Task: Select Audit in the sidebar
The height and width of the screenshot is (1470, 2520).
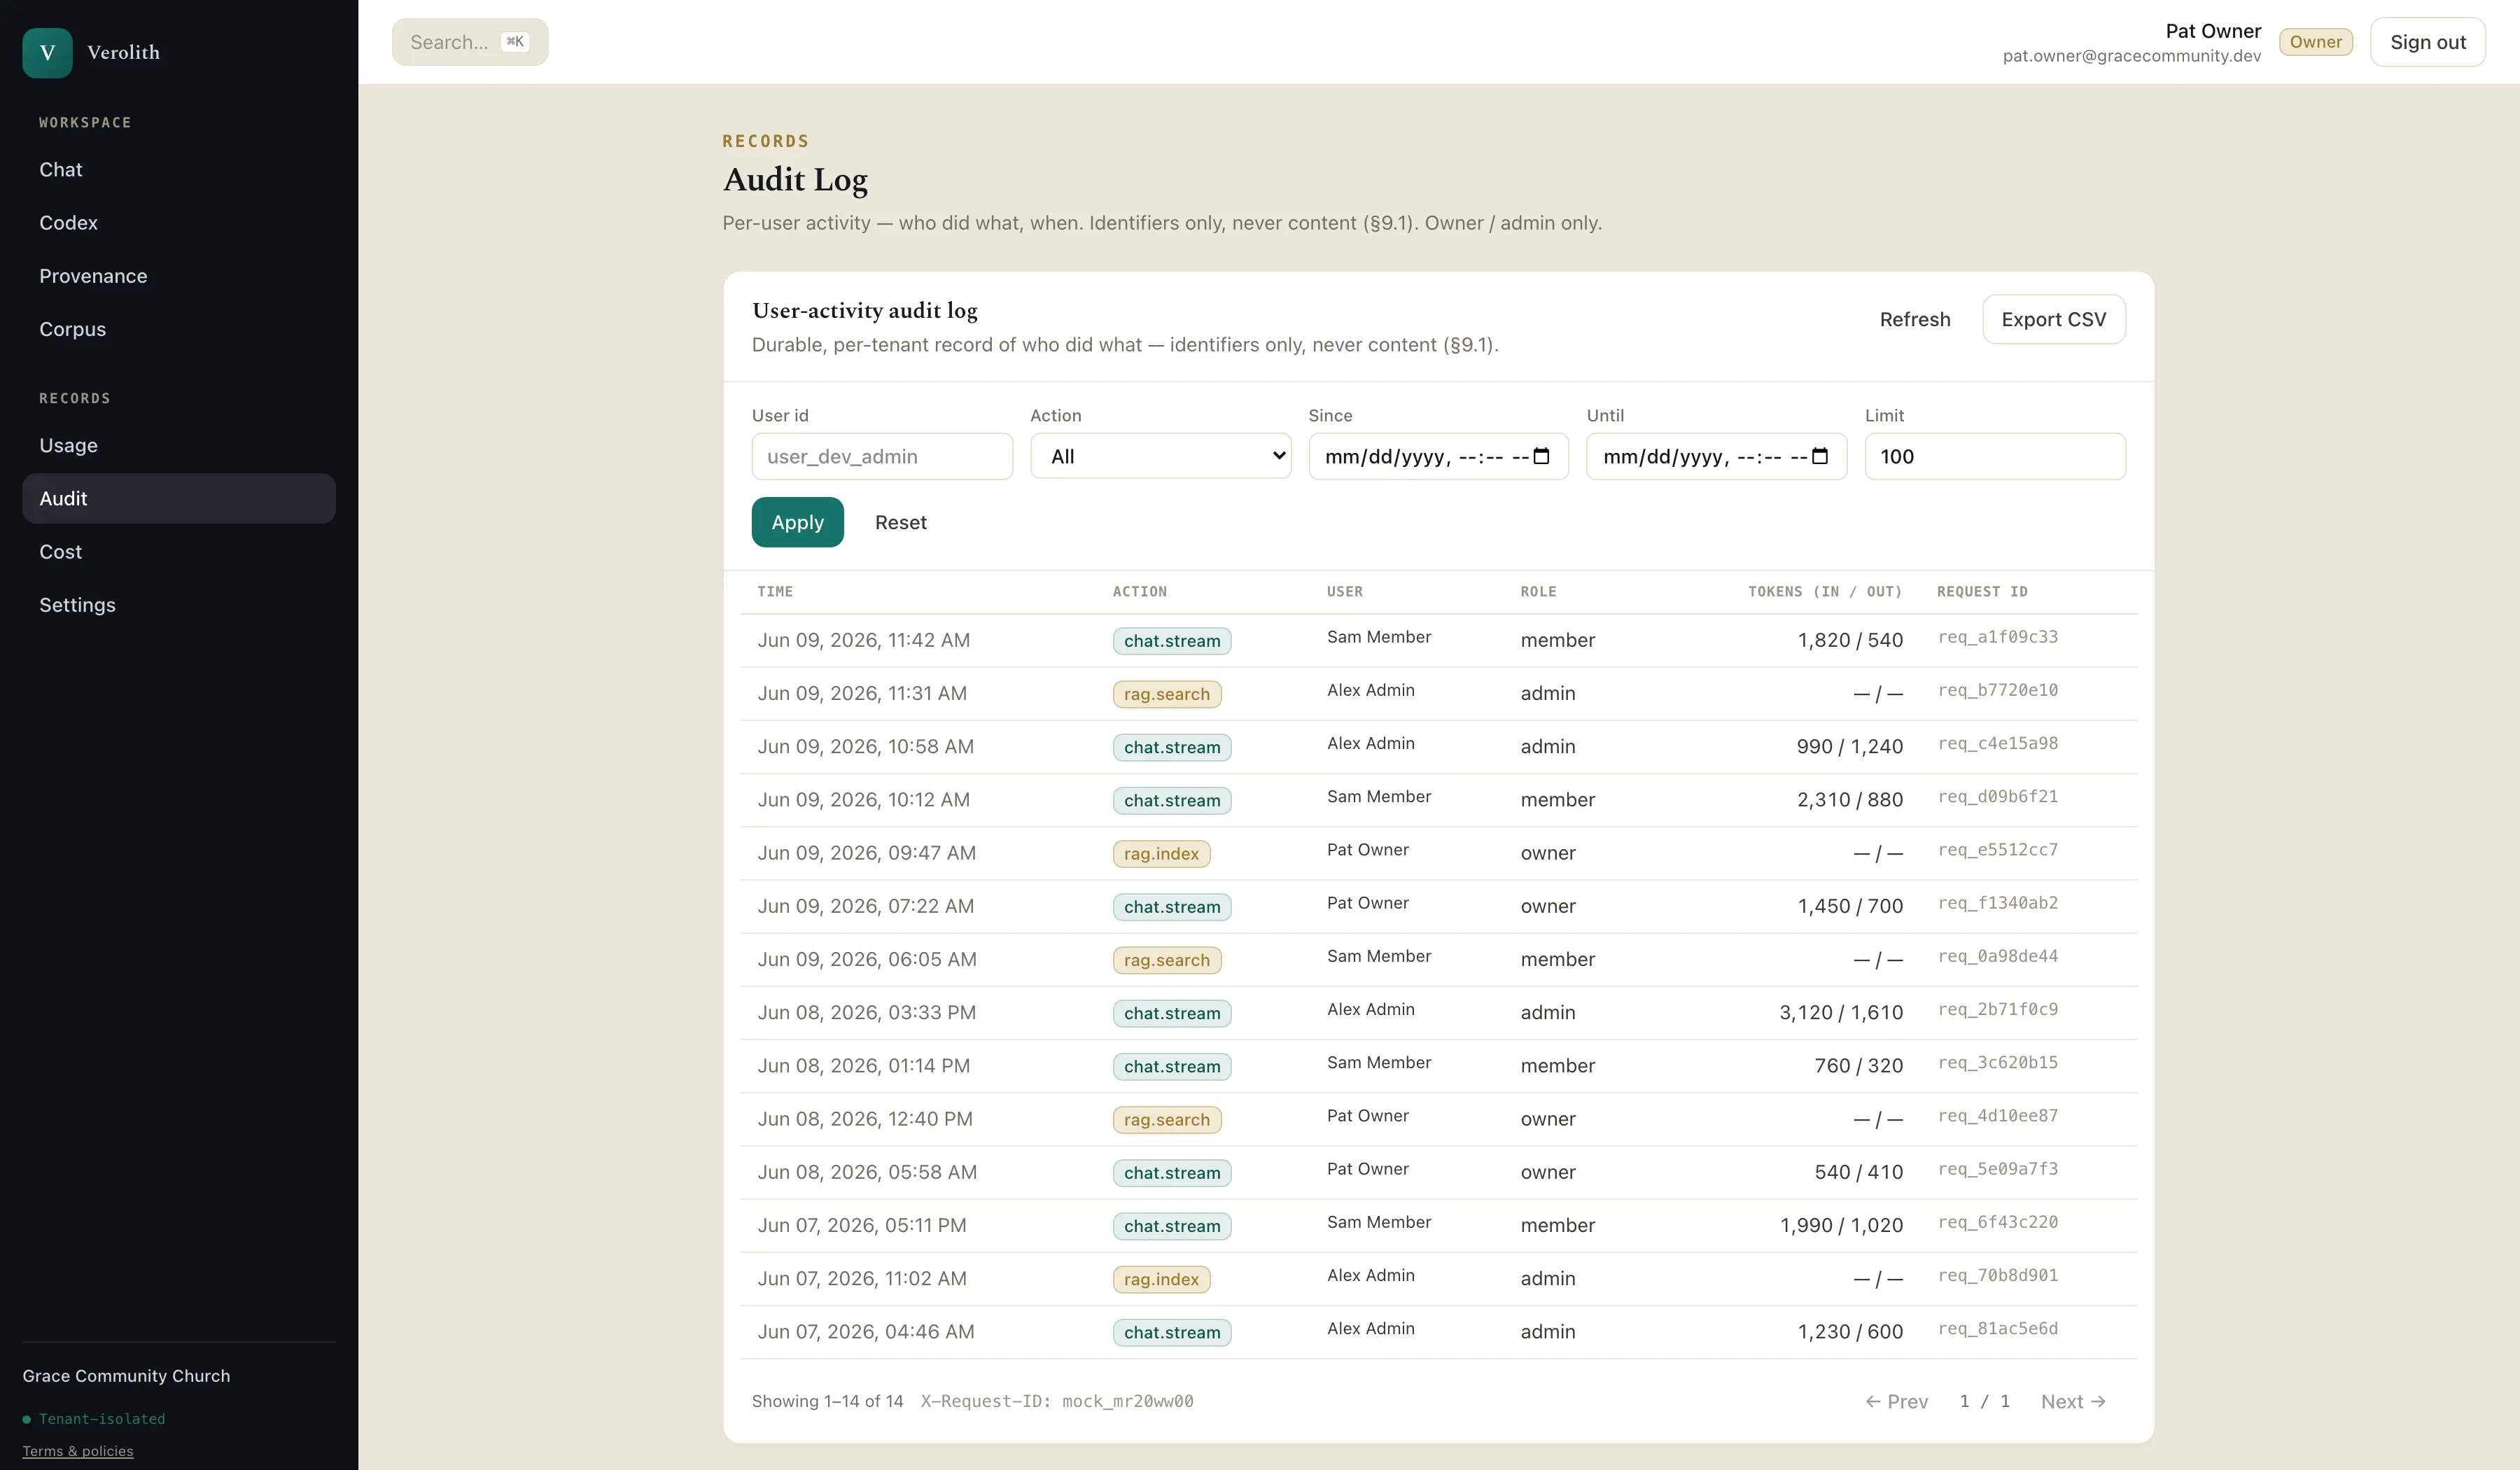Action: (178, 498)
